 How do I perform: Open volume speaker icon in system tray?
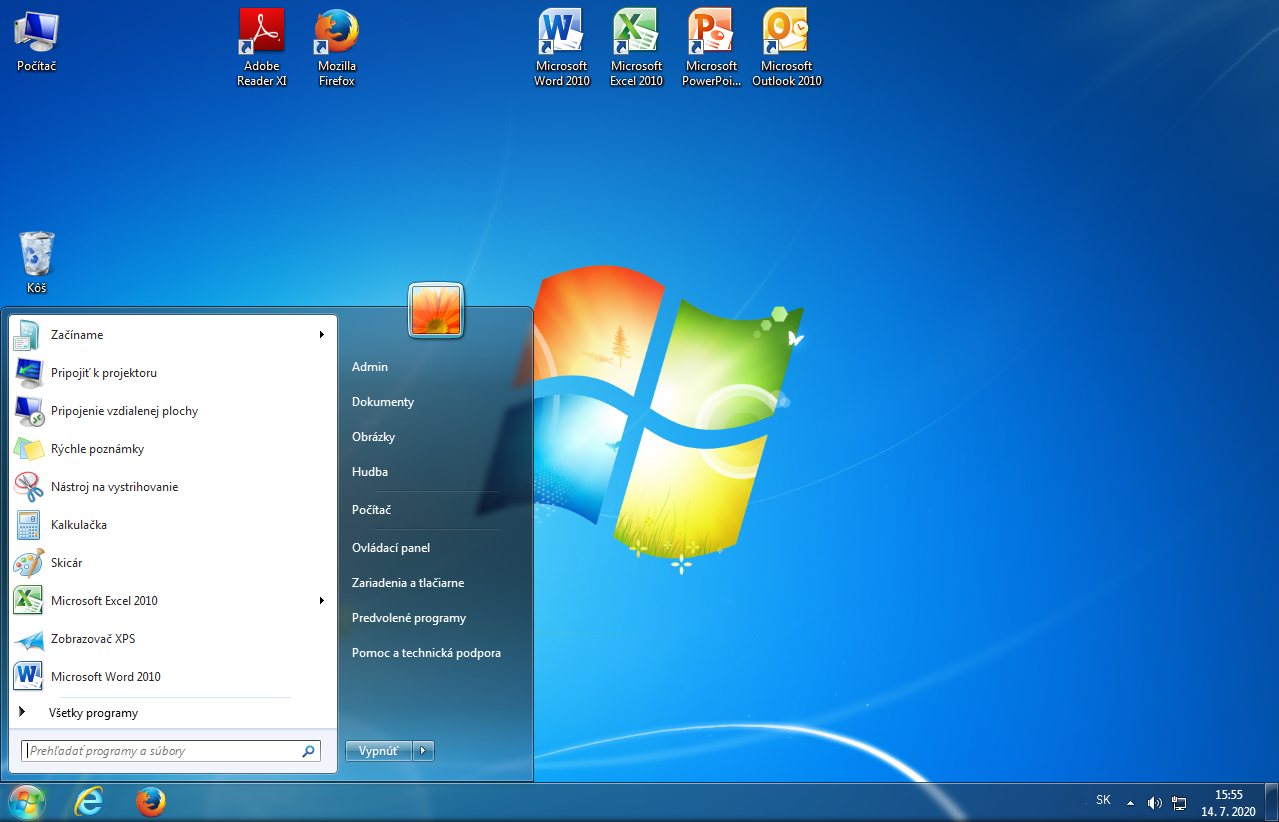tap(1155, 802)
